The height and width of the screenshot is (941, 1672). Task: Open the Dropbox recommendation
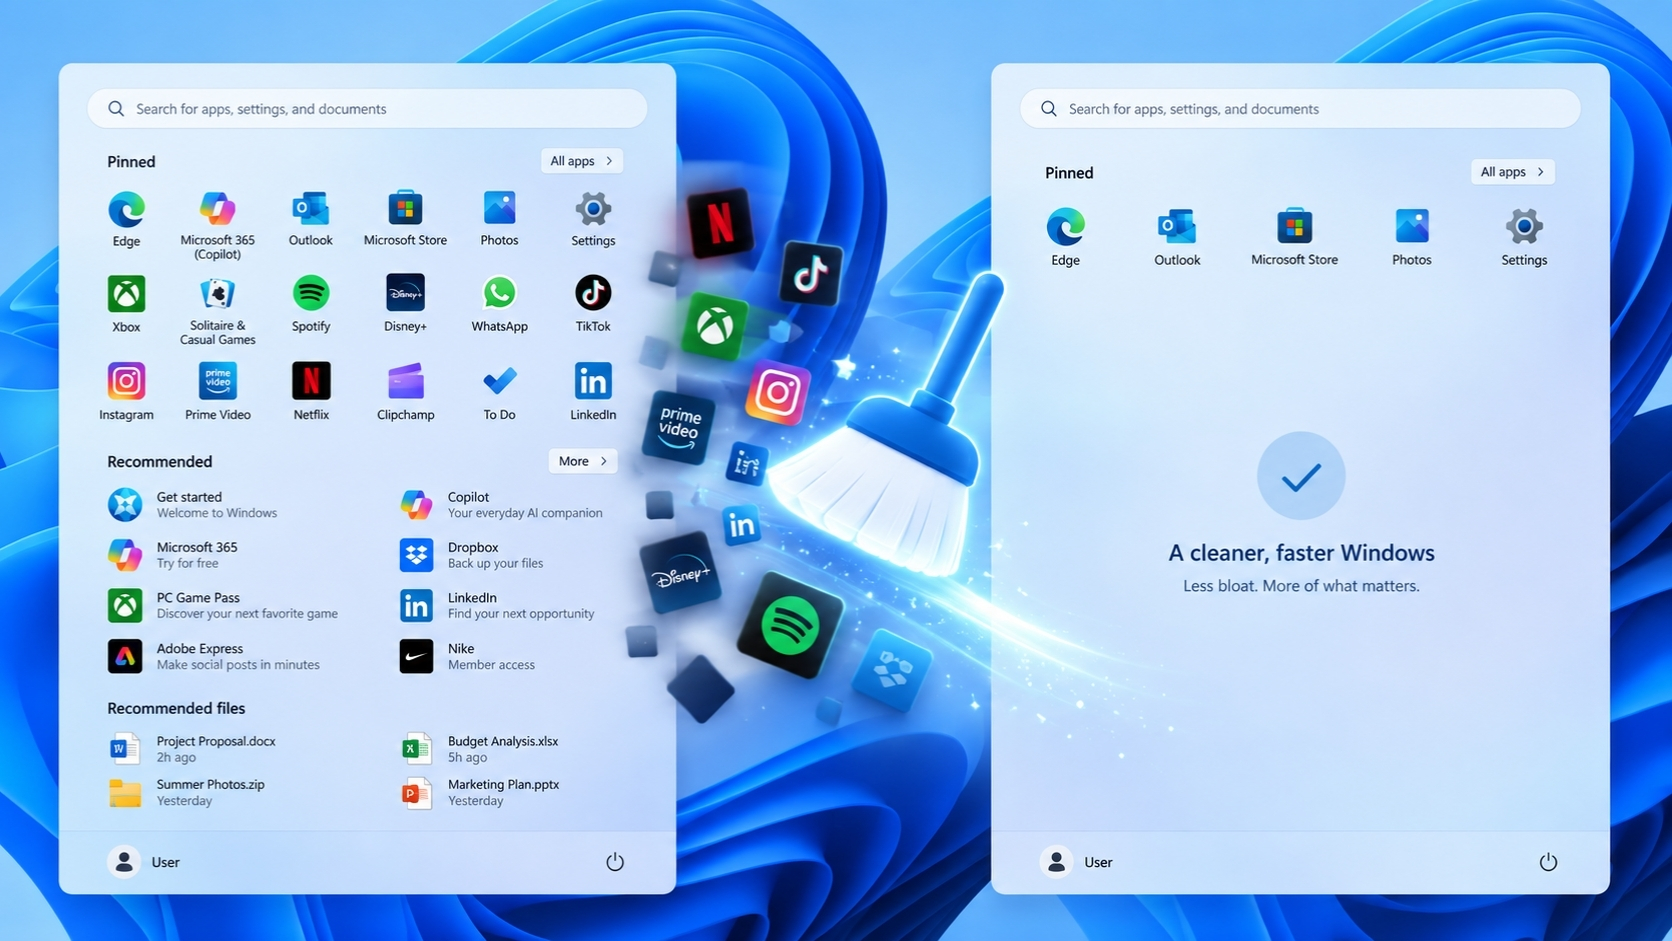pos(472,555)
